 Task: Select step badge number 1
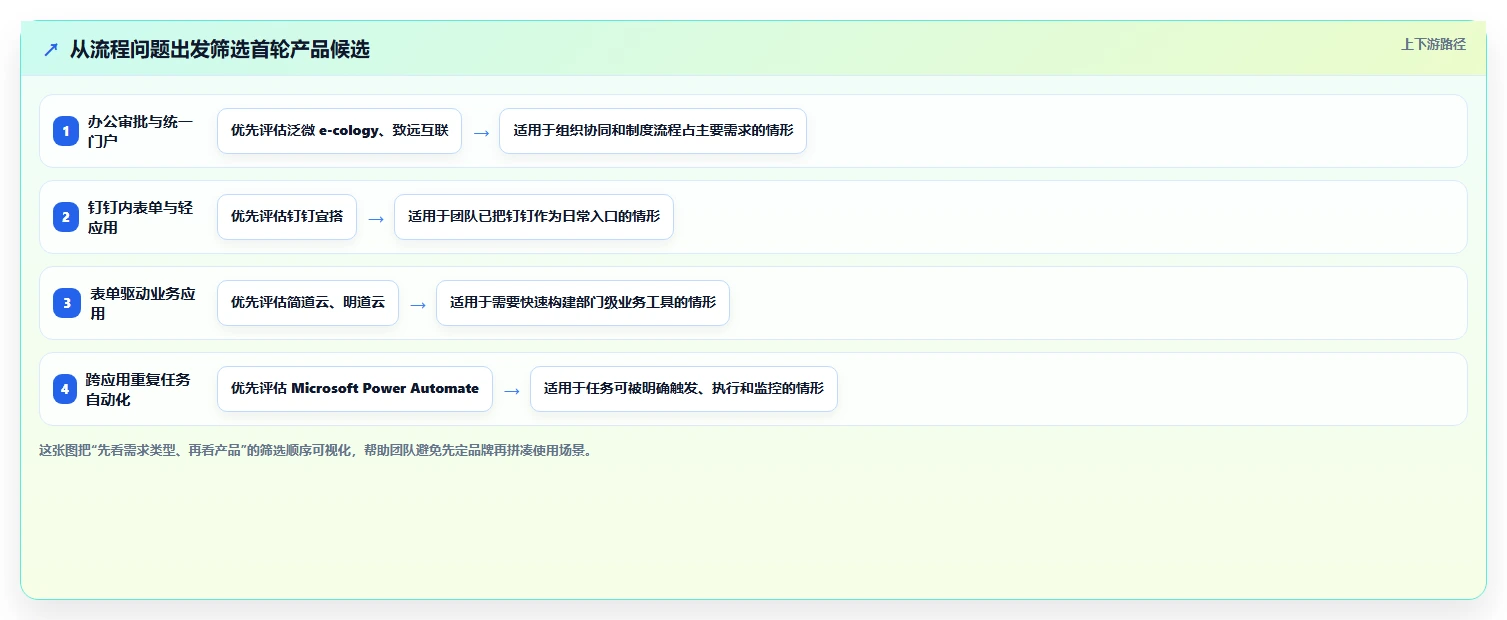(x=66, y=131)
